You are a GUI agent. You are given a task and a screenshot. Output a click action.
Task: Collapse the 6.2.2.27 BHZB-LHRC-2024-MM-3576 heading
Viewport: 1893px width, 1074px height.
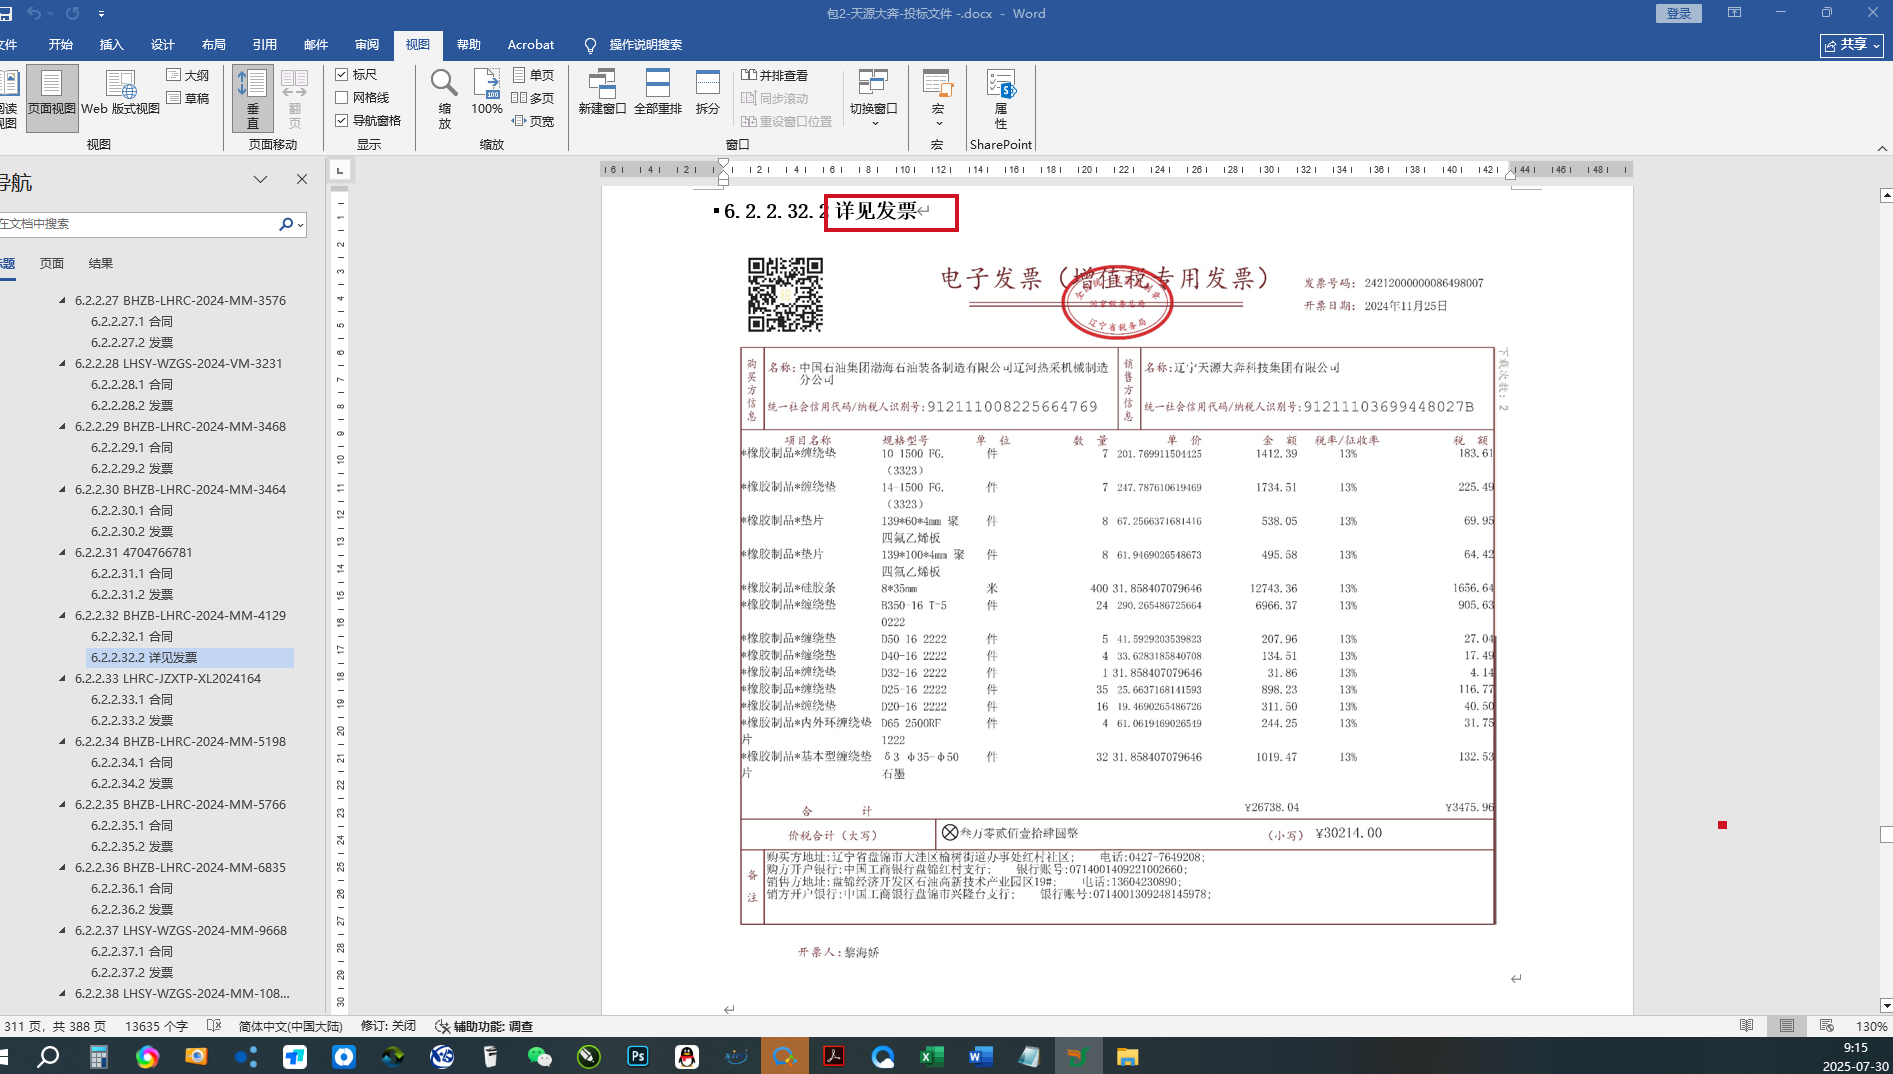(63, 300)
